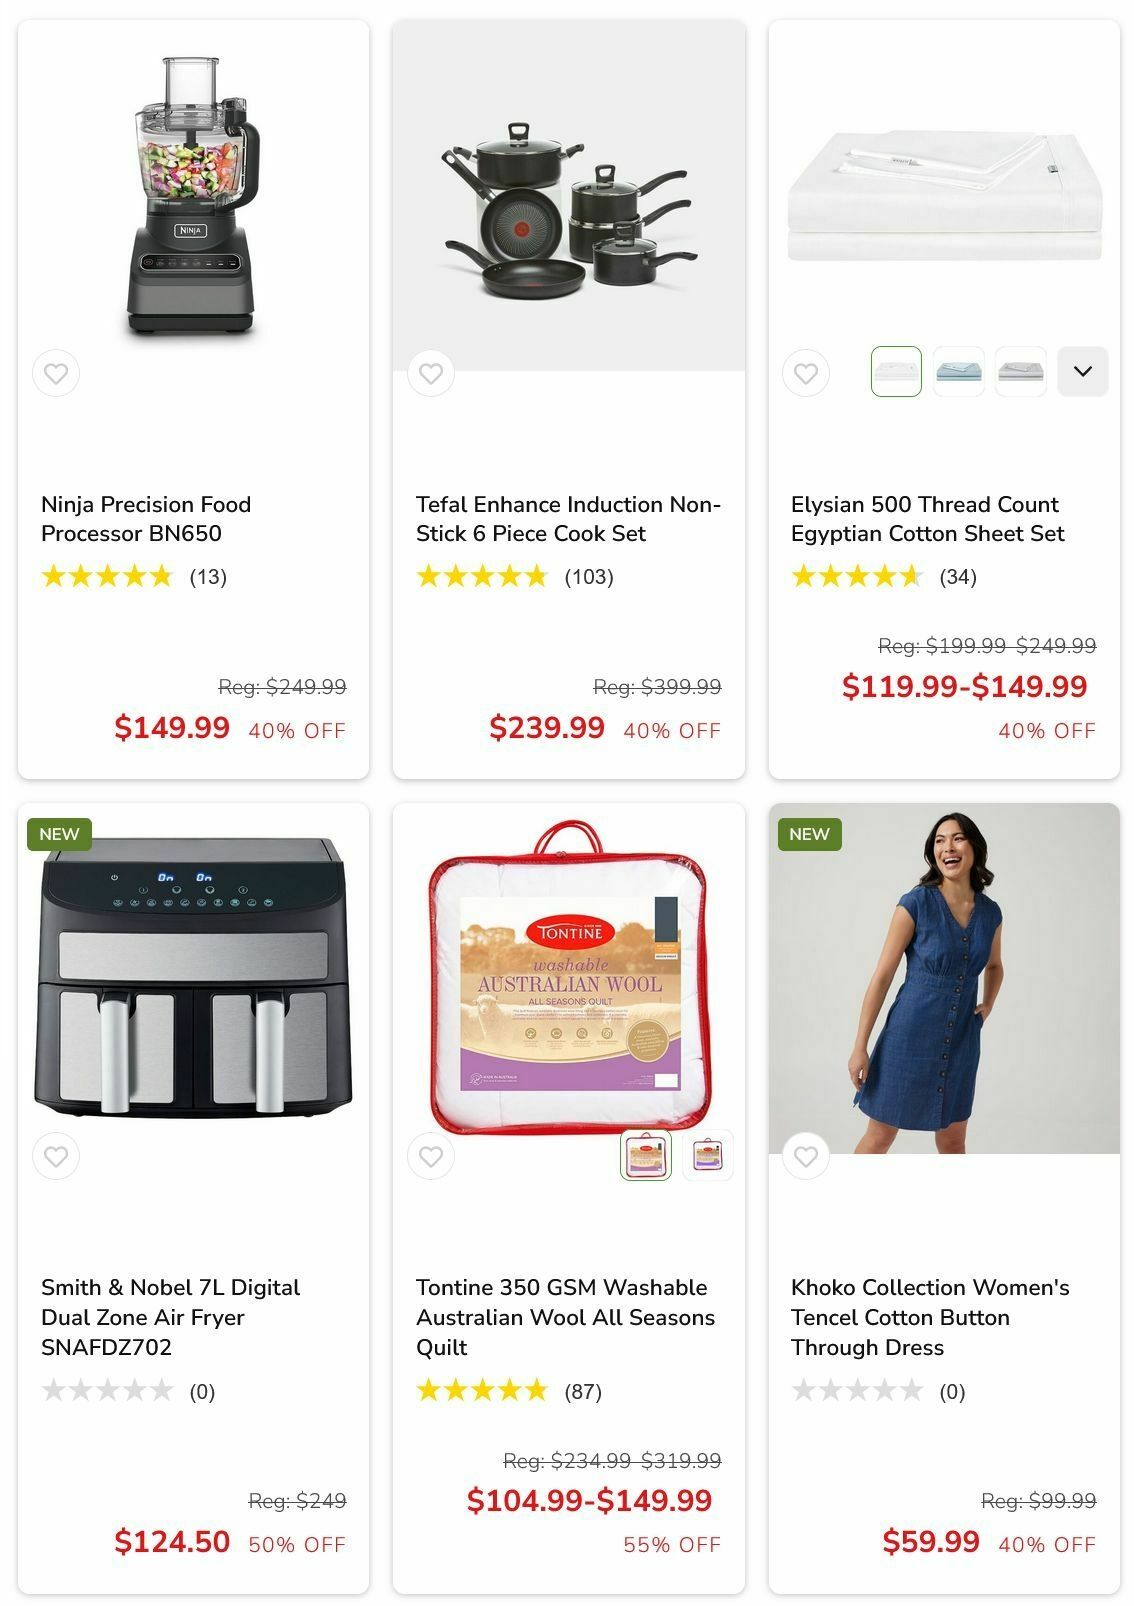The width and height of the screenshot is (1134, 1606).
Task: View the (103) reviews for Tefal set
Action: pyautogui.click(x=589, y=577)
